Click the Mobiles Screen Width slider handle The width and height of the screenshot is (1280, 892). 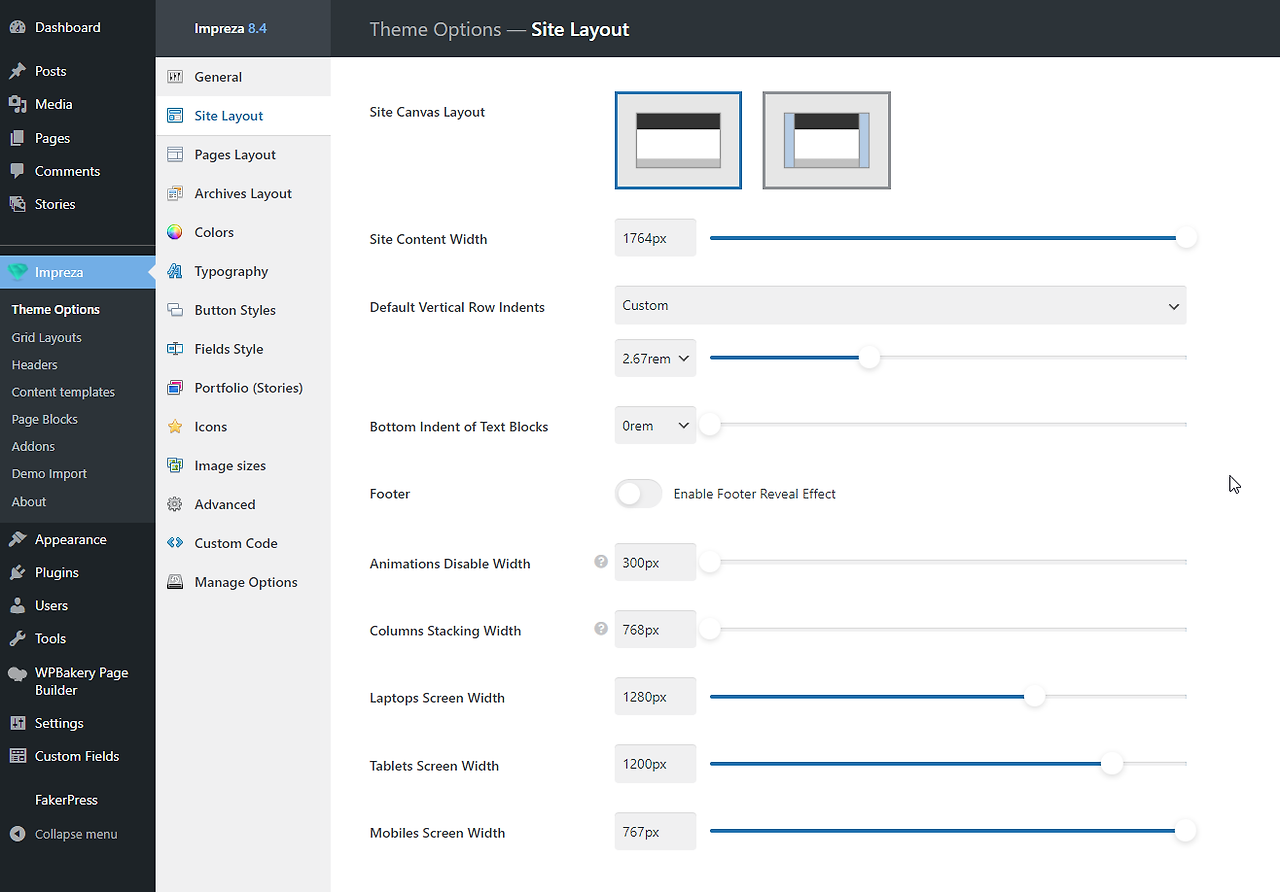[x=1185, y=831]
